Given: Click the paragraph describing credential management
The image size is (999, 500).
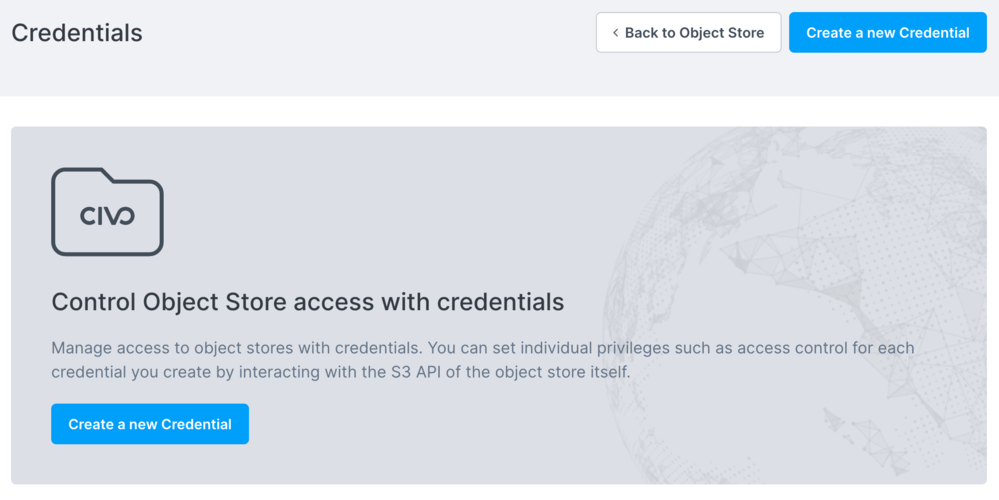Looking at the screenshot, I should [482, 360].
